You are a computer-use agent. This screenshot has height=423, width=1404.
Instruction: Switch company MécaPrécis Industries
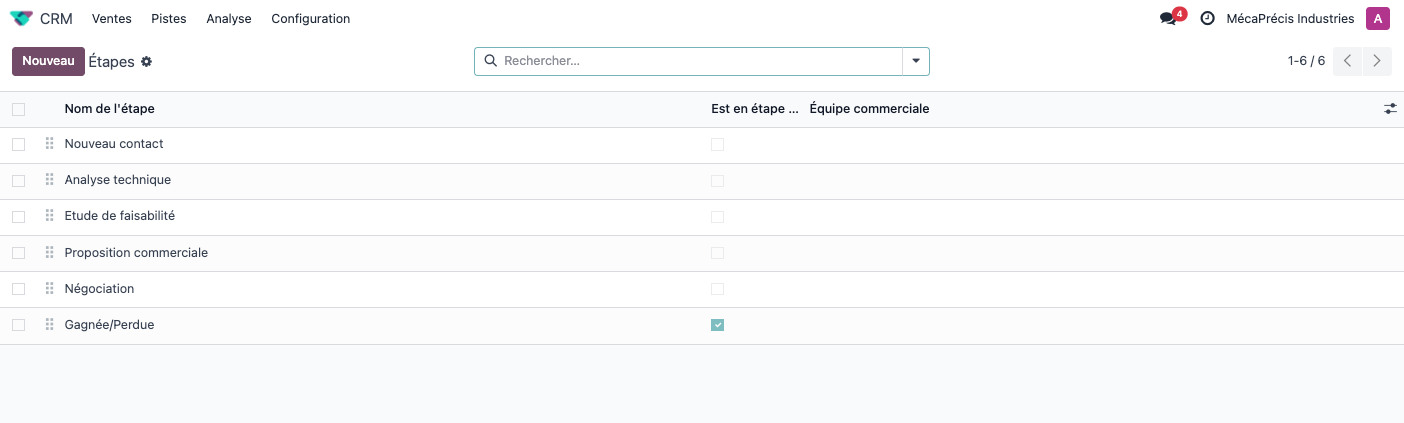tap(1290, 19)
